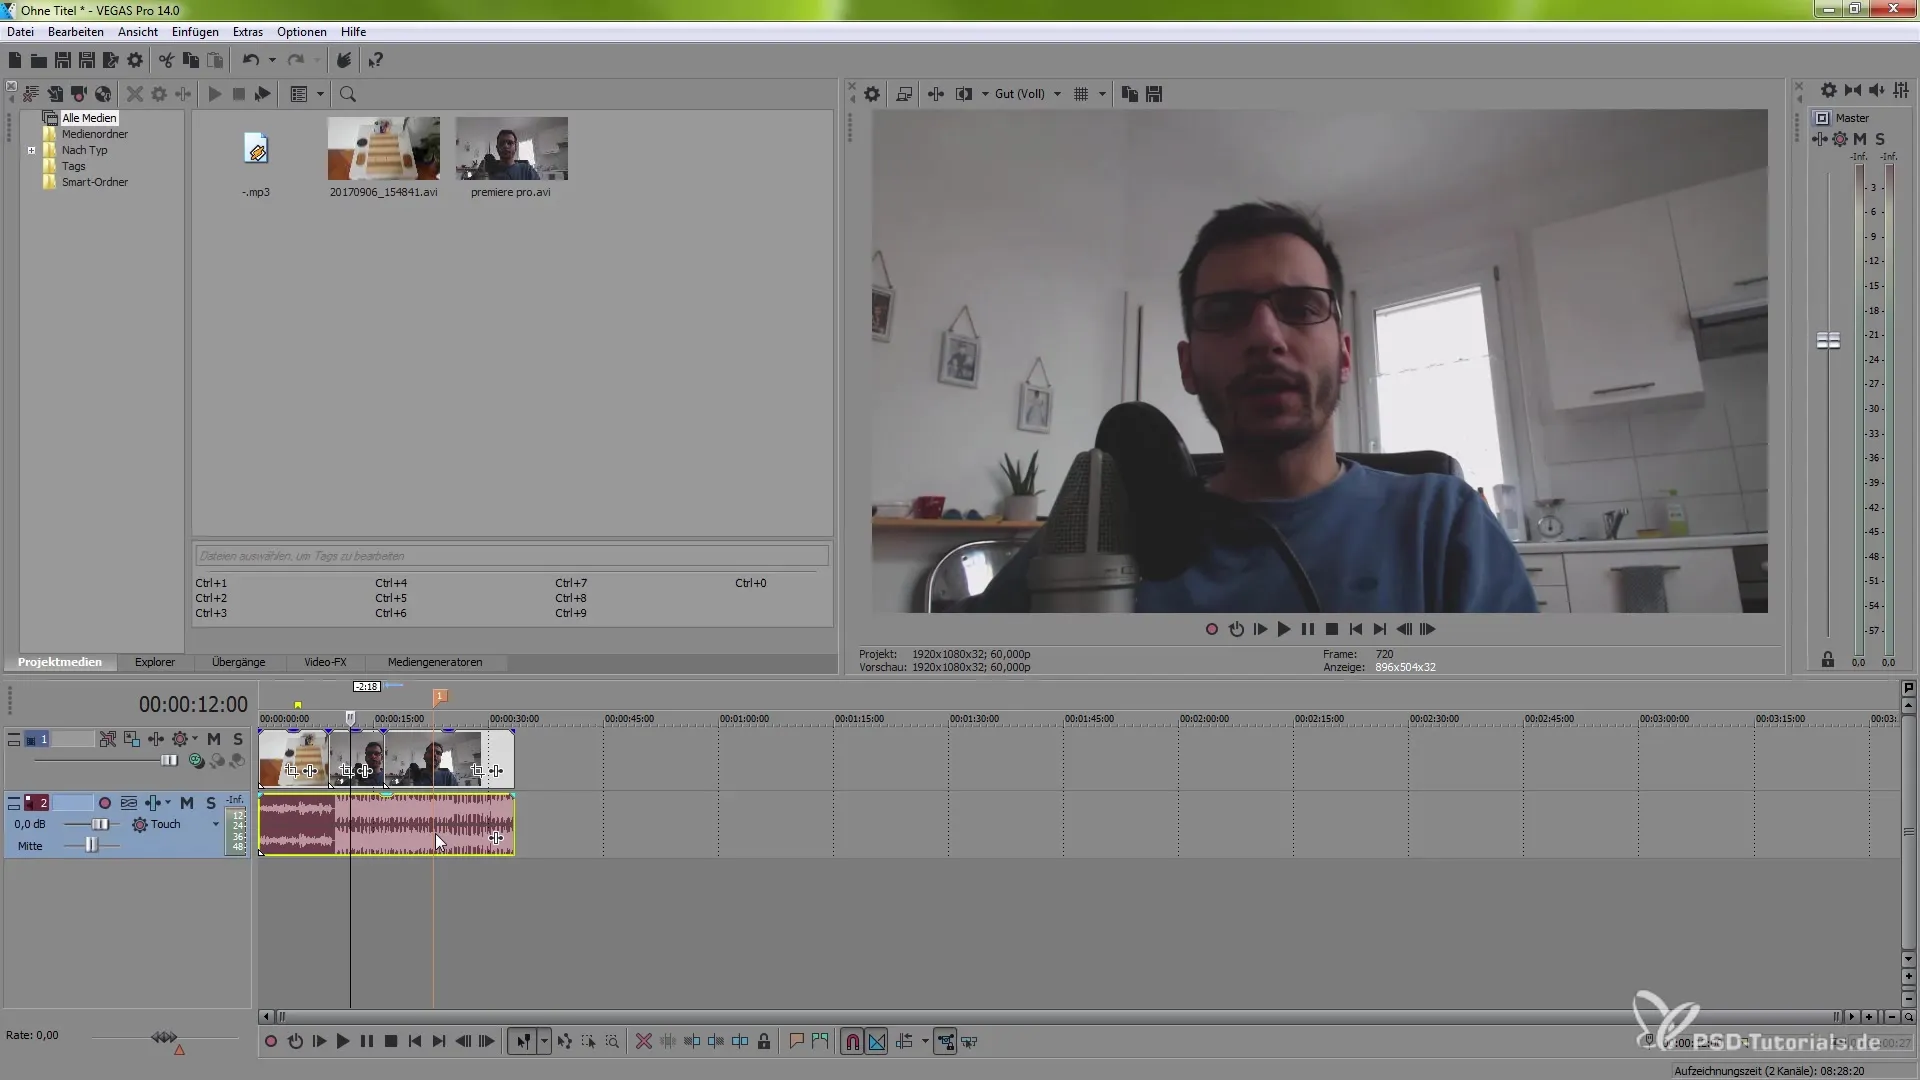This screenshot has height=1080, width=1920.
Task: Open the Optionen menu
Action: click(302, 32)
